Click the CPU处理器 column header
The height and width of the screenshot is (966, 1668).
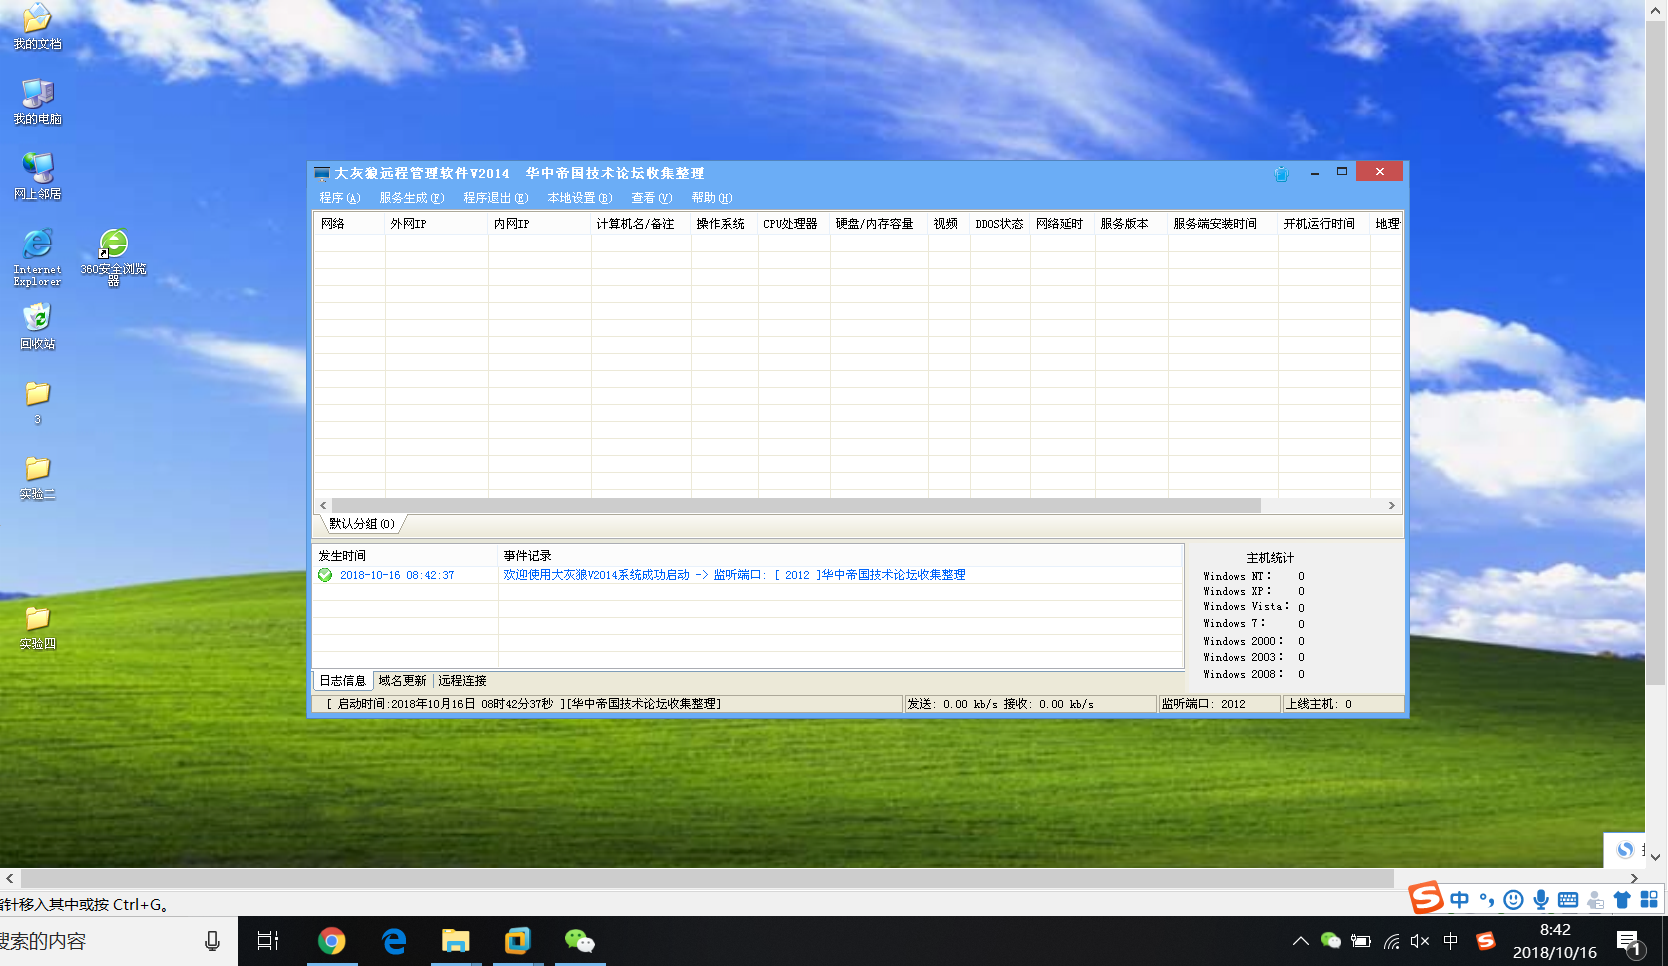coord(794,224)
